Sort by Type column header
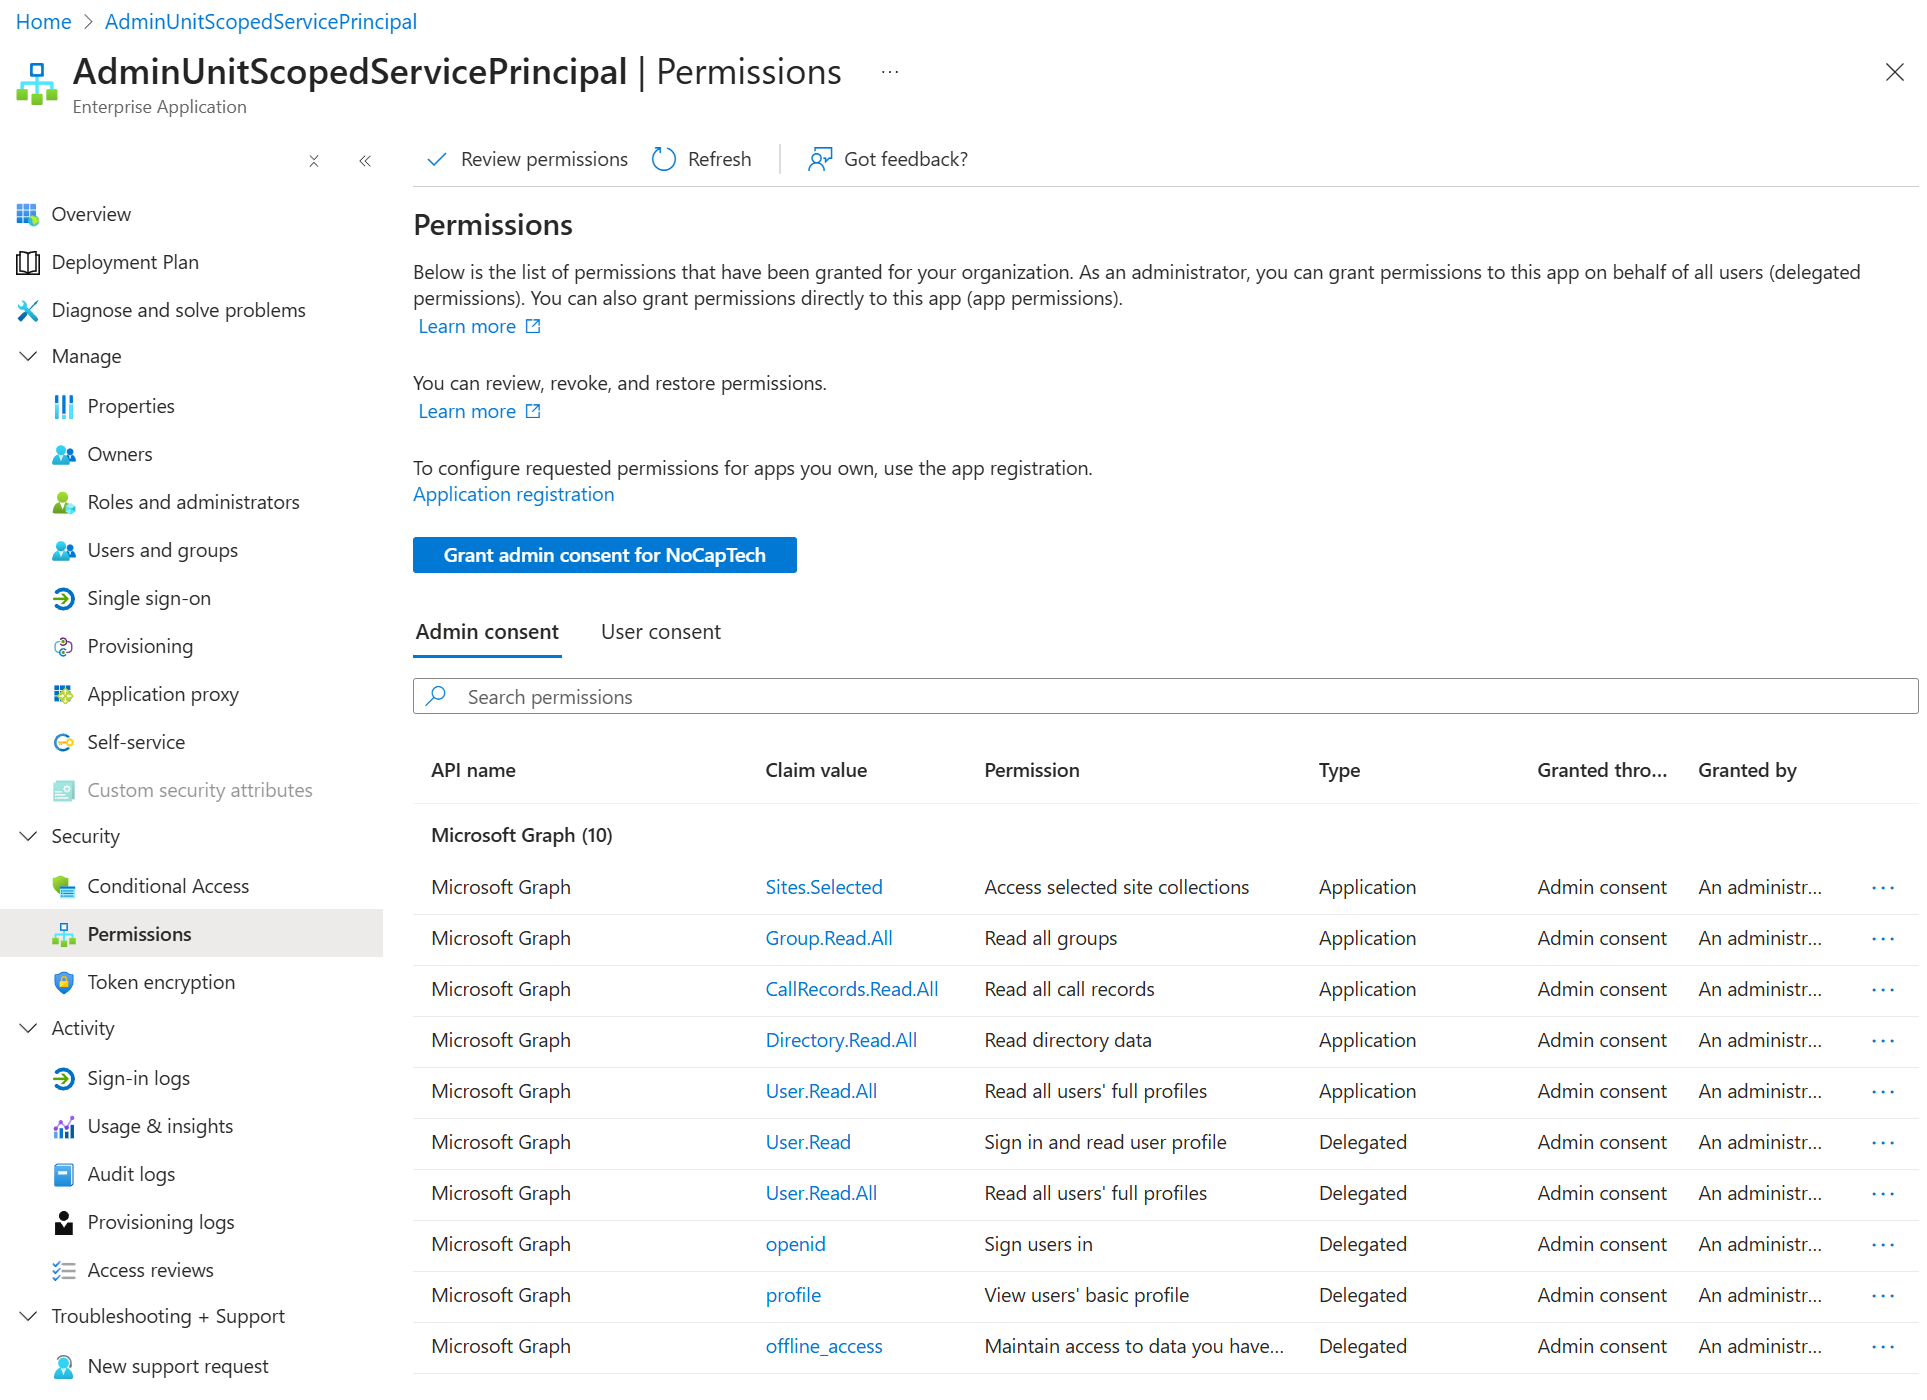Screen dimensions: 1927x1400 (x=1339, y=770)
